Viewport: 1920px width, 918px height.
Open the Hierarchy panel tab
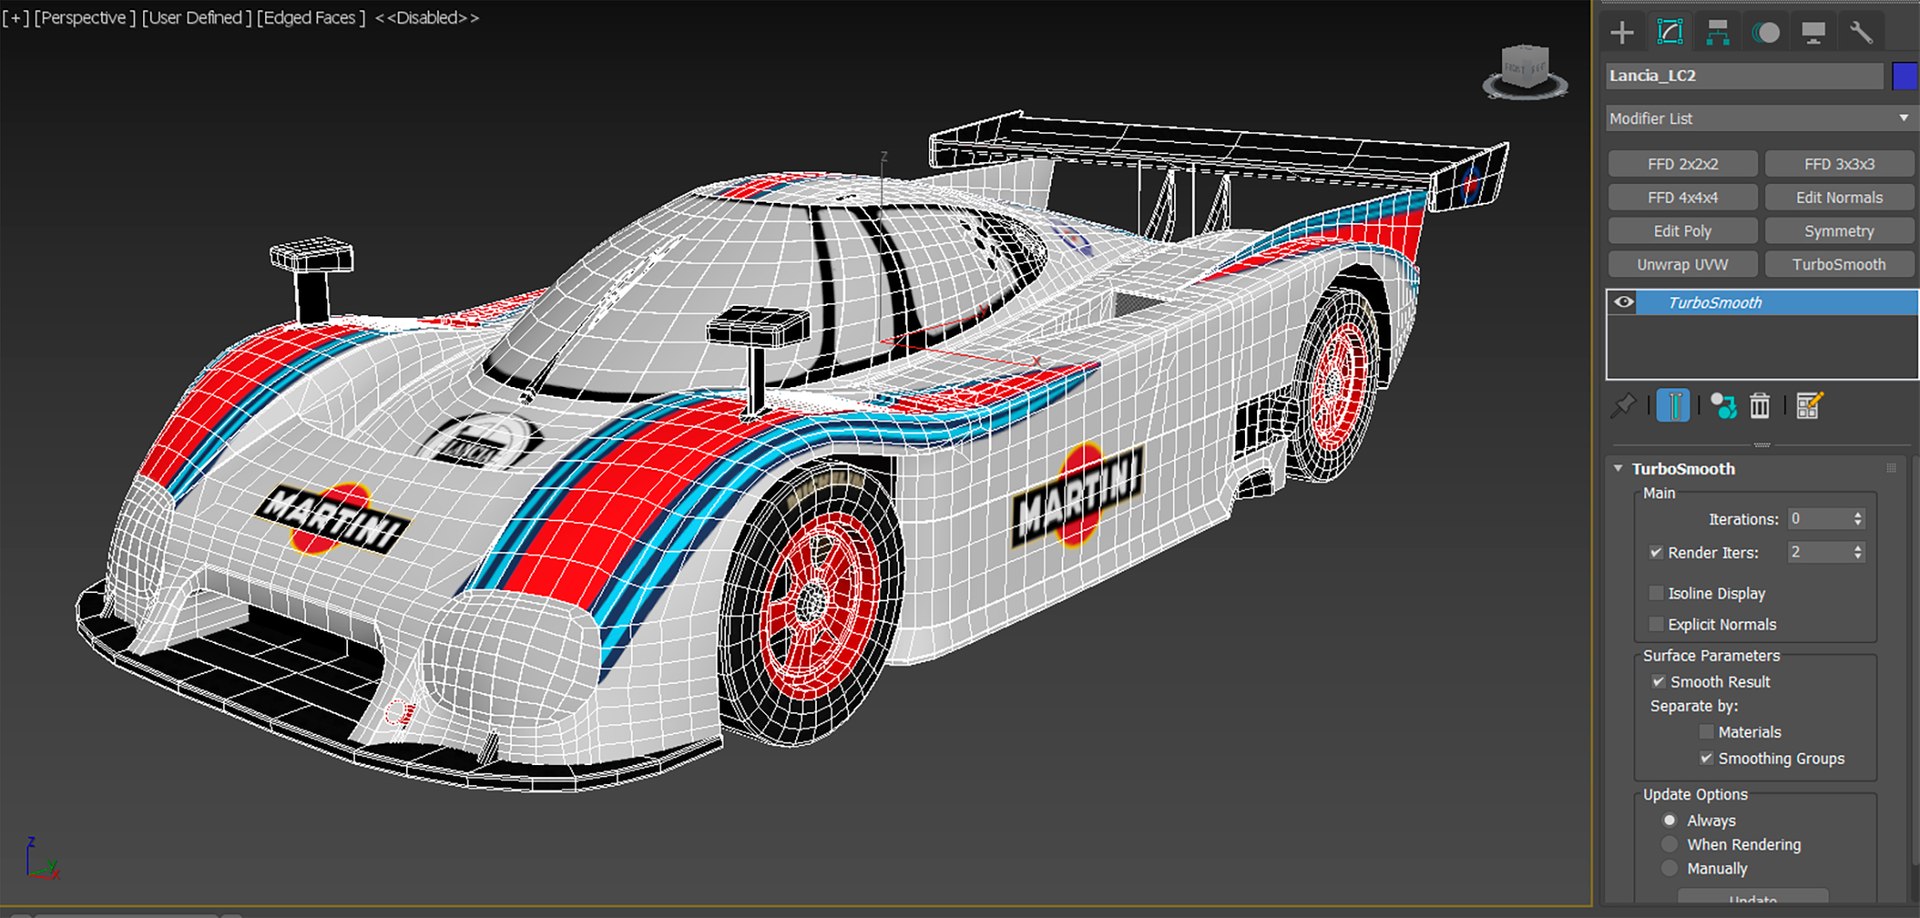[1718, 32]
